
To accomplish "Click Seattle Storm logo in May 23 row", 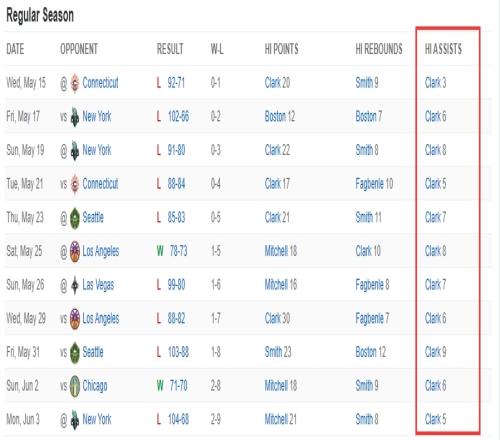I will (75, 218).
